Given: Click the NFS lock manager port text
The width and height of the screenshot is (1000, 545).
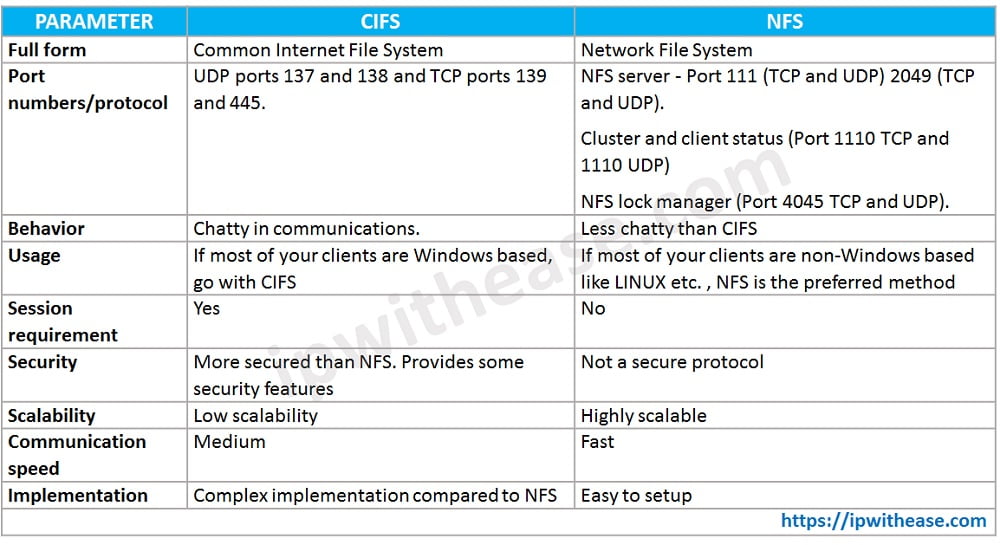Looking at the screenshot, I should click(x=764, y=201).
